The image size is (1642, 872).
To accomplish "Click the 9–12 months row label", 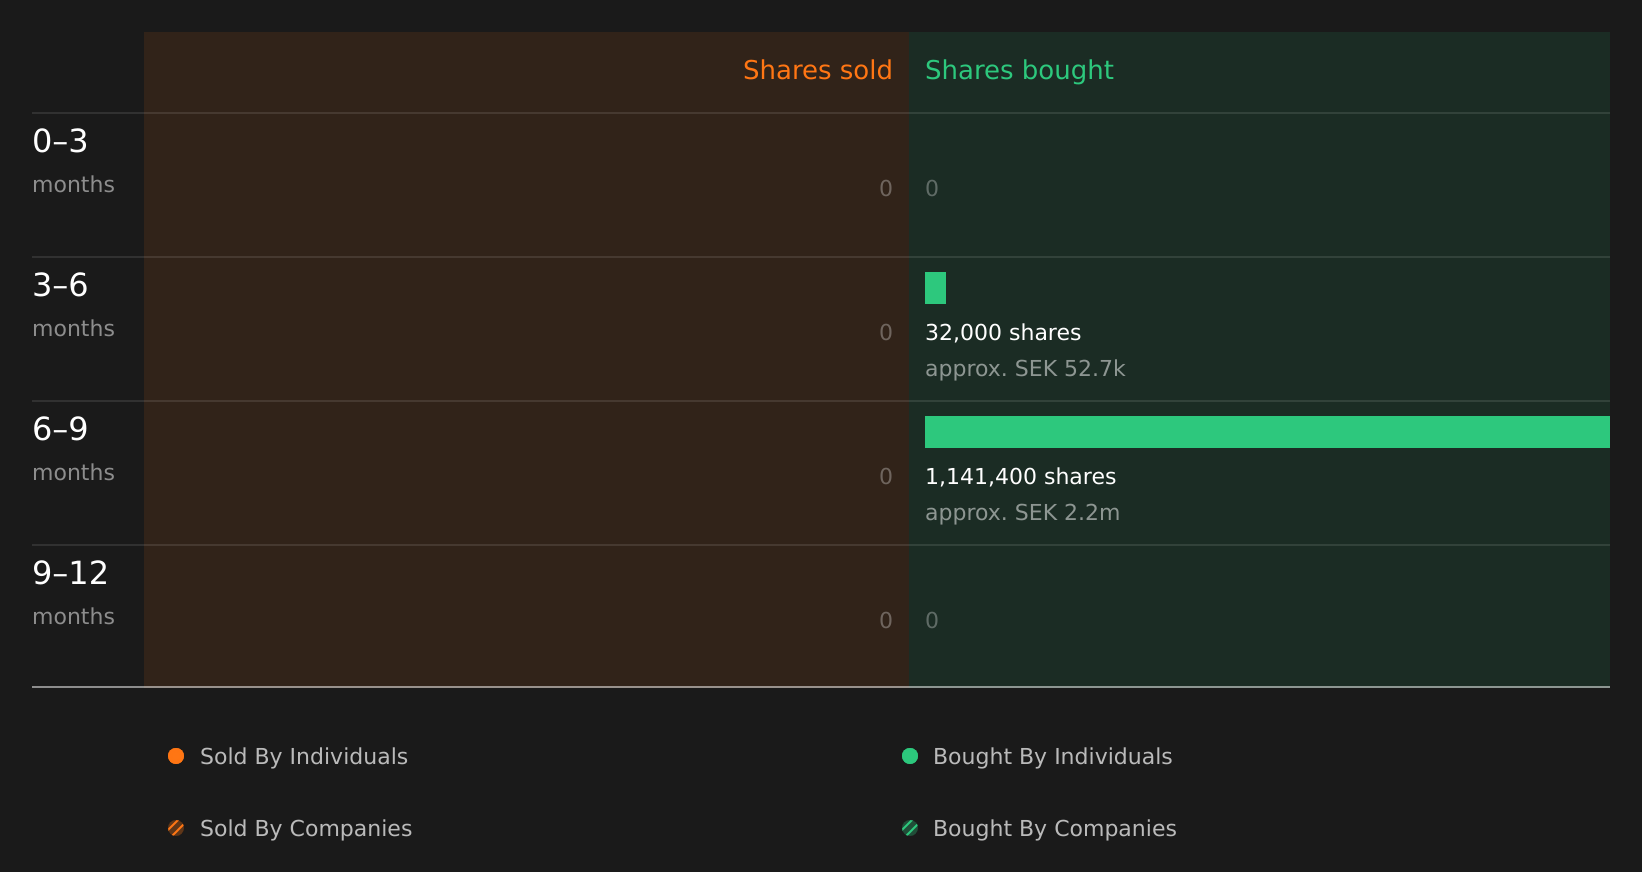I will tap(73, 594).
